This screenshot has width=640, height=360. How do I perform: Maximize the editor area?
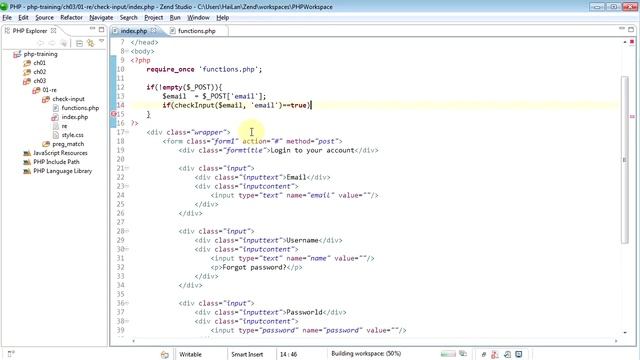(631, 29)
